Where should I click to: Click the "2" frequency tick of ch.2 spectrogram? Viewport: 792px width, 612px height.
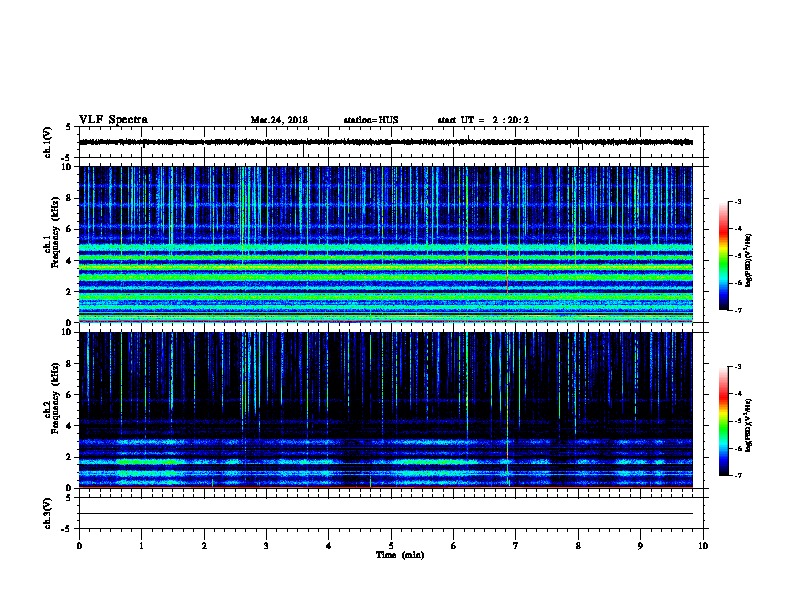pyautogui.click(x=71, y=457)
